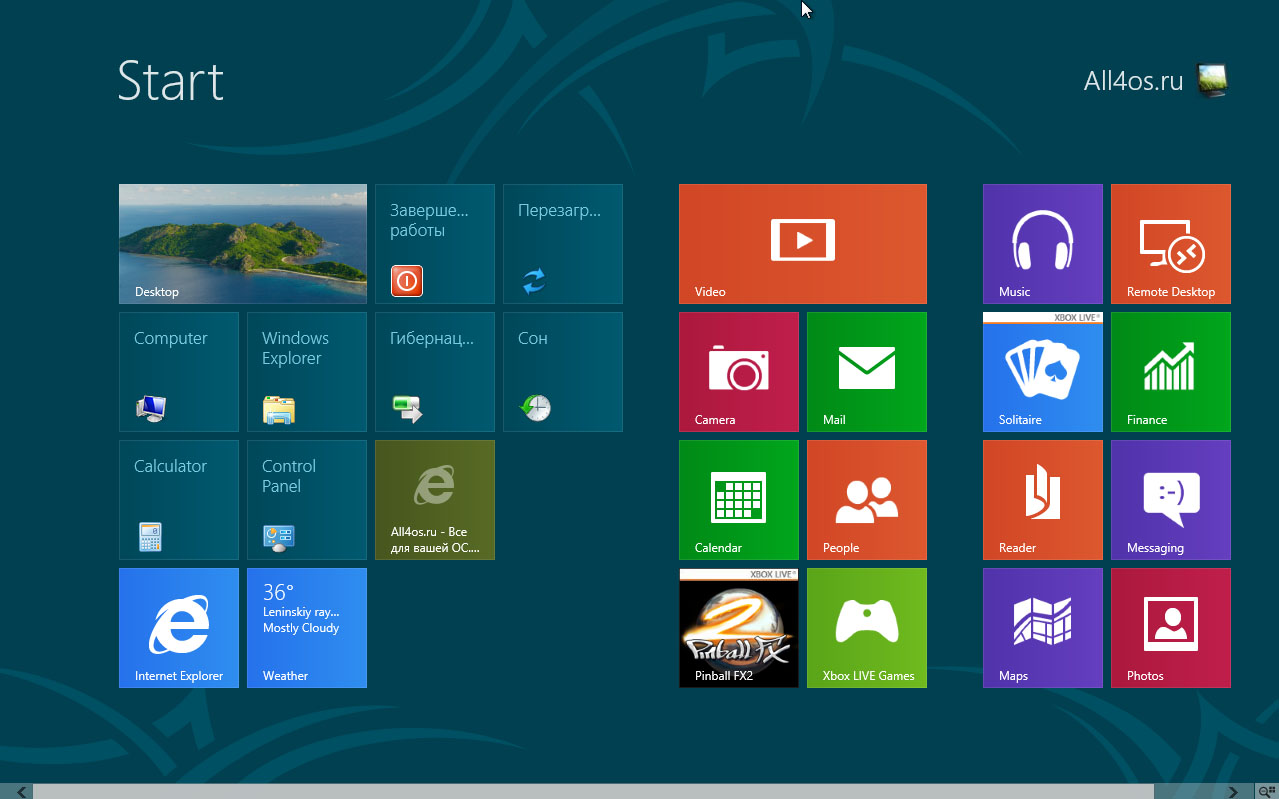Click the Завершение работы shutdown tile
The width and height of the screenshot is (1279, 799).
coord(435,244)
